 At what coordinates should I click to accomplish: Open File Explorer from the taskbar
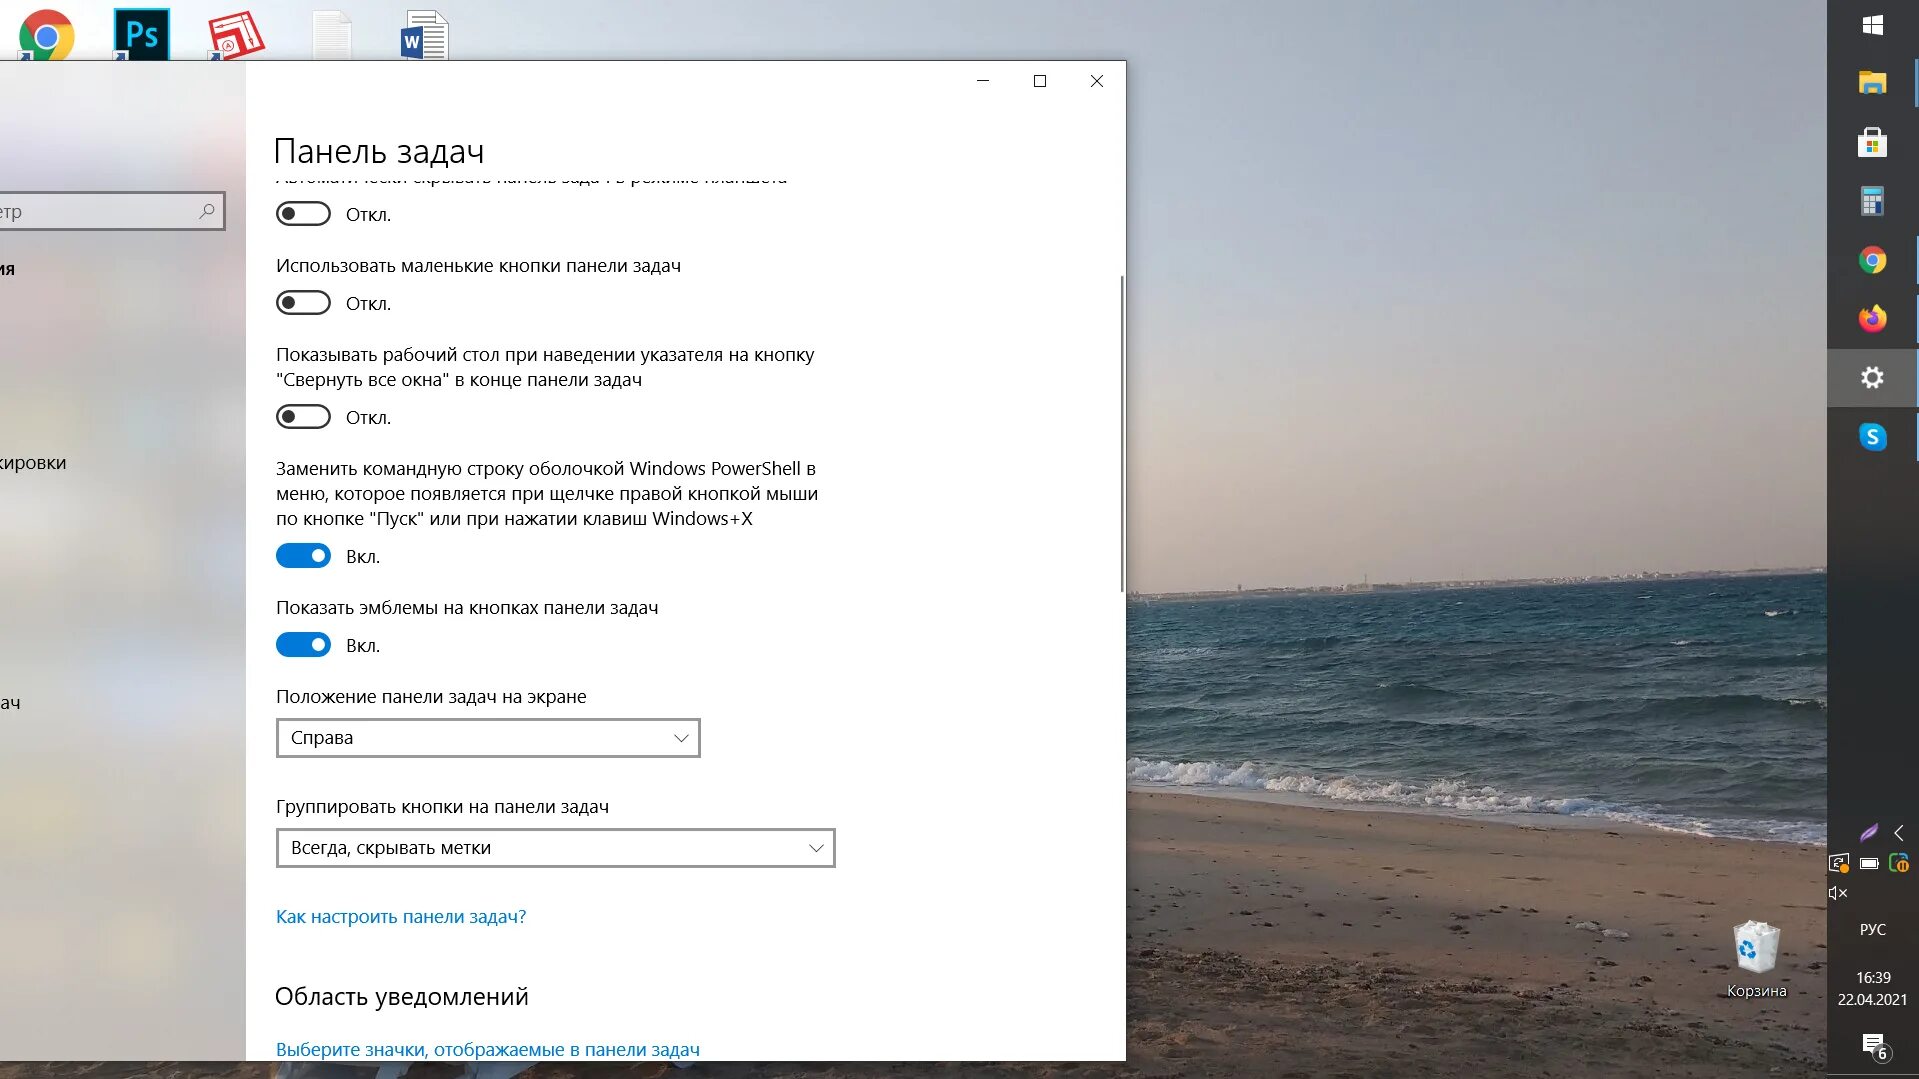[x=1873, y=83]
